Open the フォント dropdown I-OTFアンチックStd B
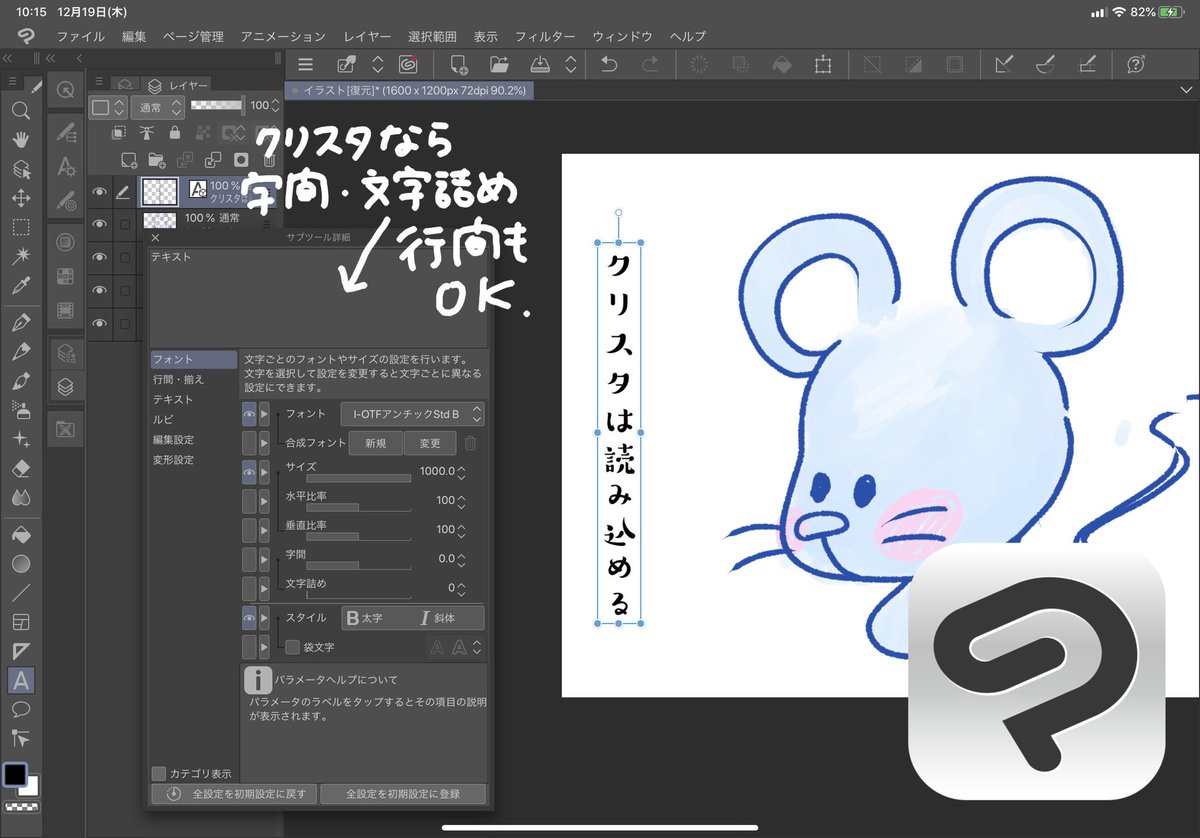Screen dimensions: 1200x838 412,413
